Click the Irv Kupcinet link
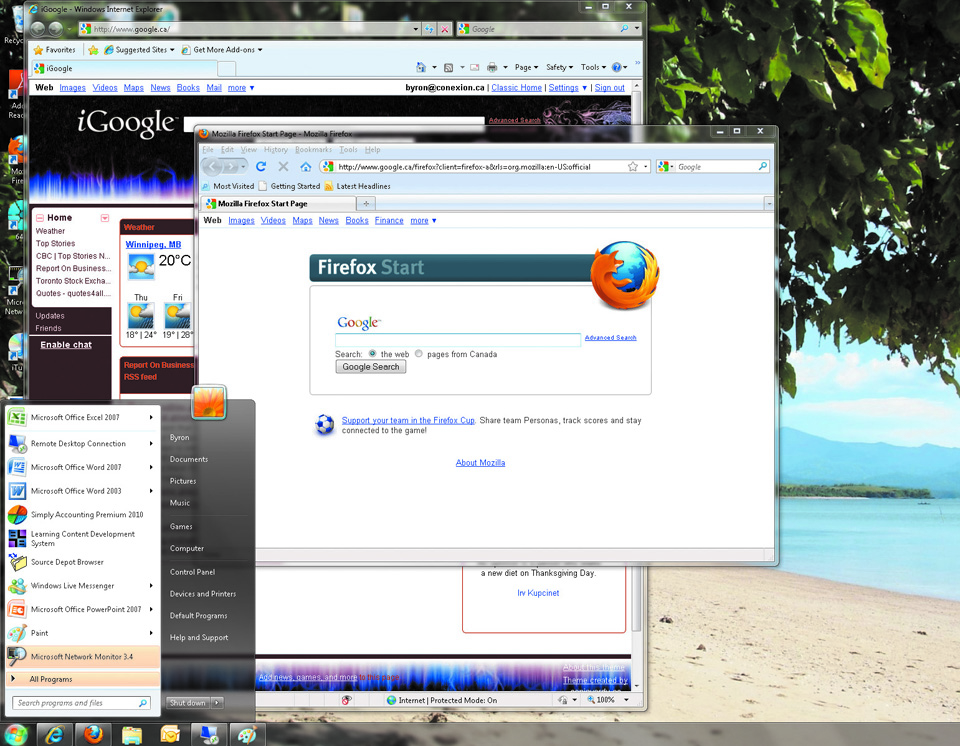This screenshot has width=960, height=746. (538, 593)
